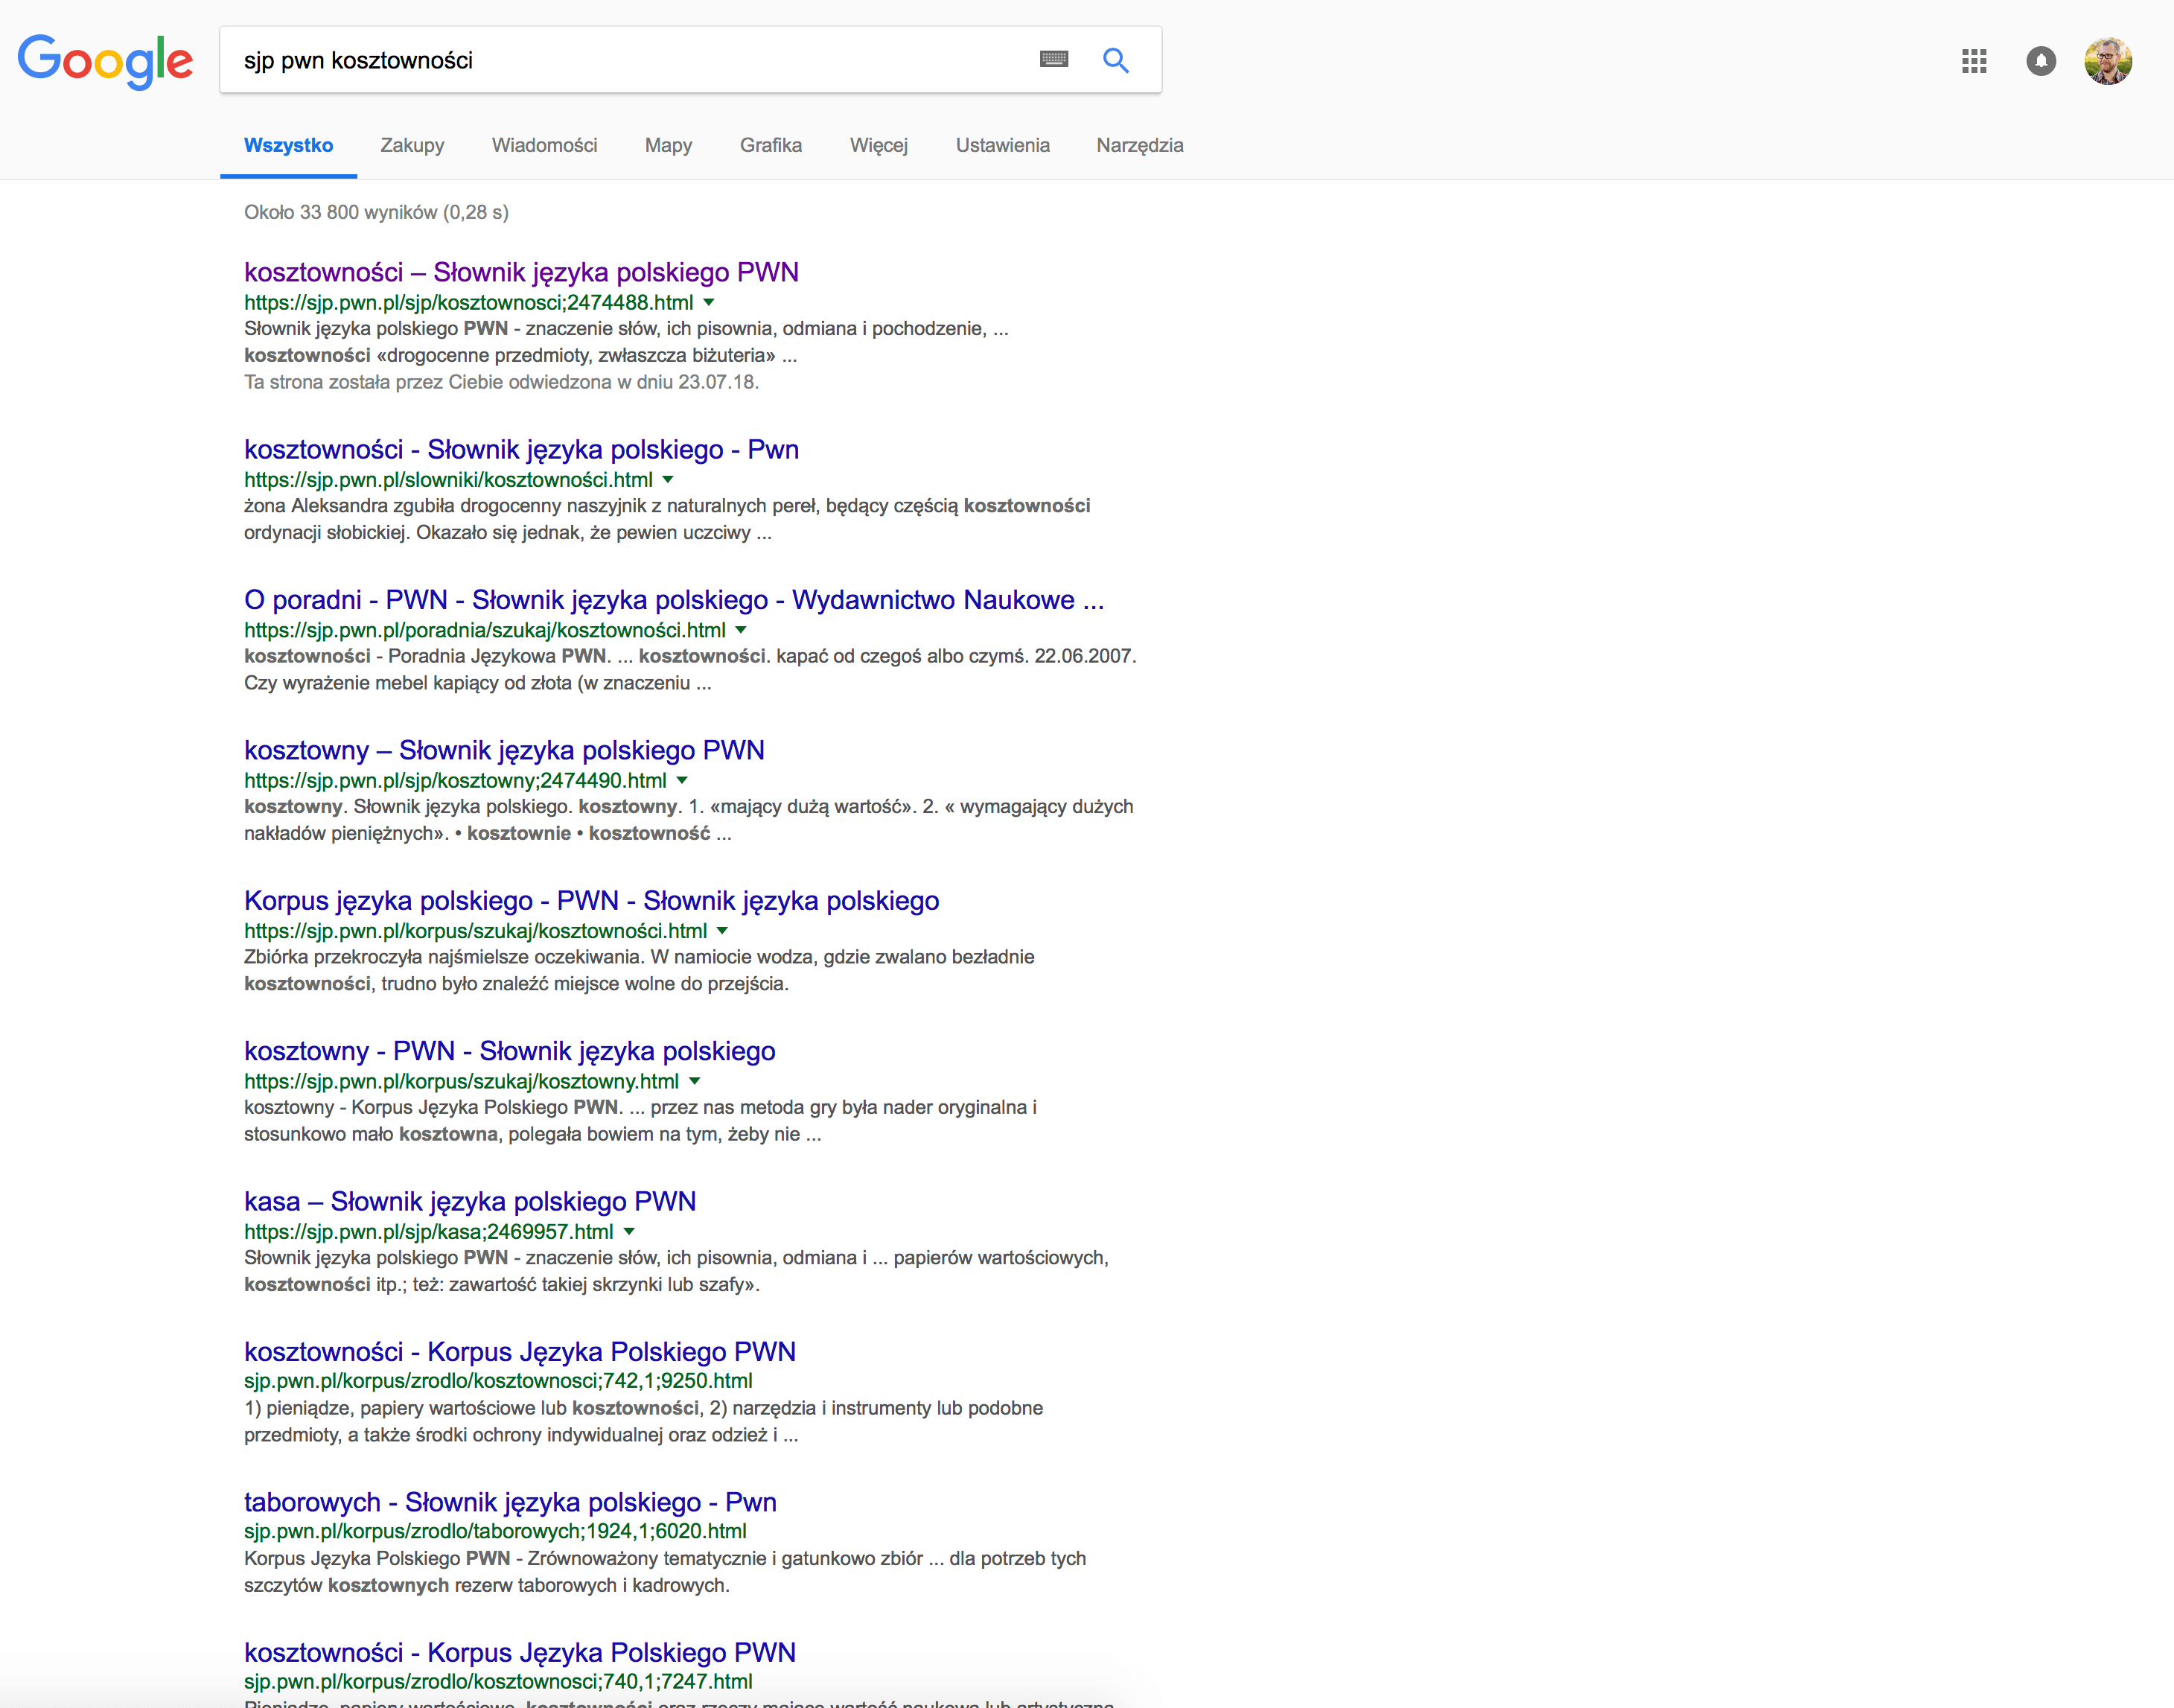The height and width of the screenshot is (1708, 2174).
Task: Switch to the Grafika tab
Action: pyautogui.click(x=771, y=145)
